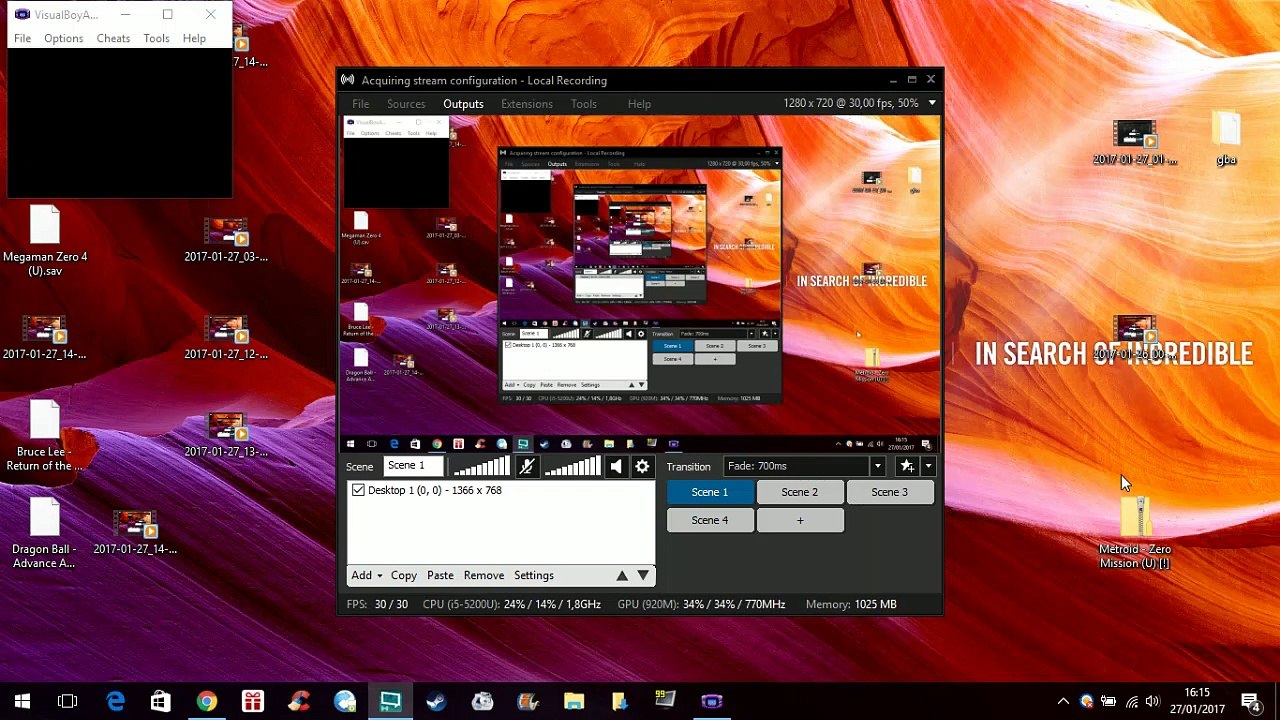The height and width of the screenshot is (720, 1280).
Task: Mute the speaker audio in XSplit
Action: 616,467
